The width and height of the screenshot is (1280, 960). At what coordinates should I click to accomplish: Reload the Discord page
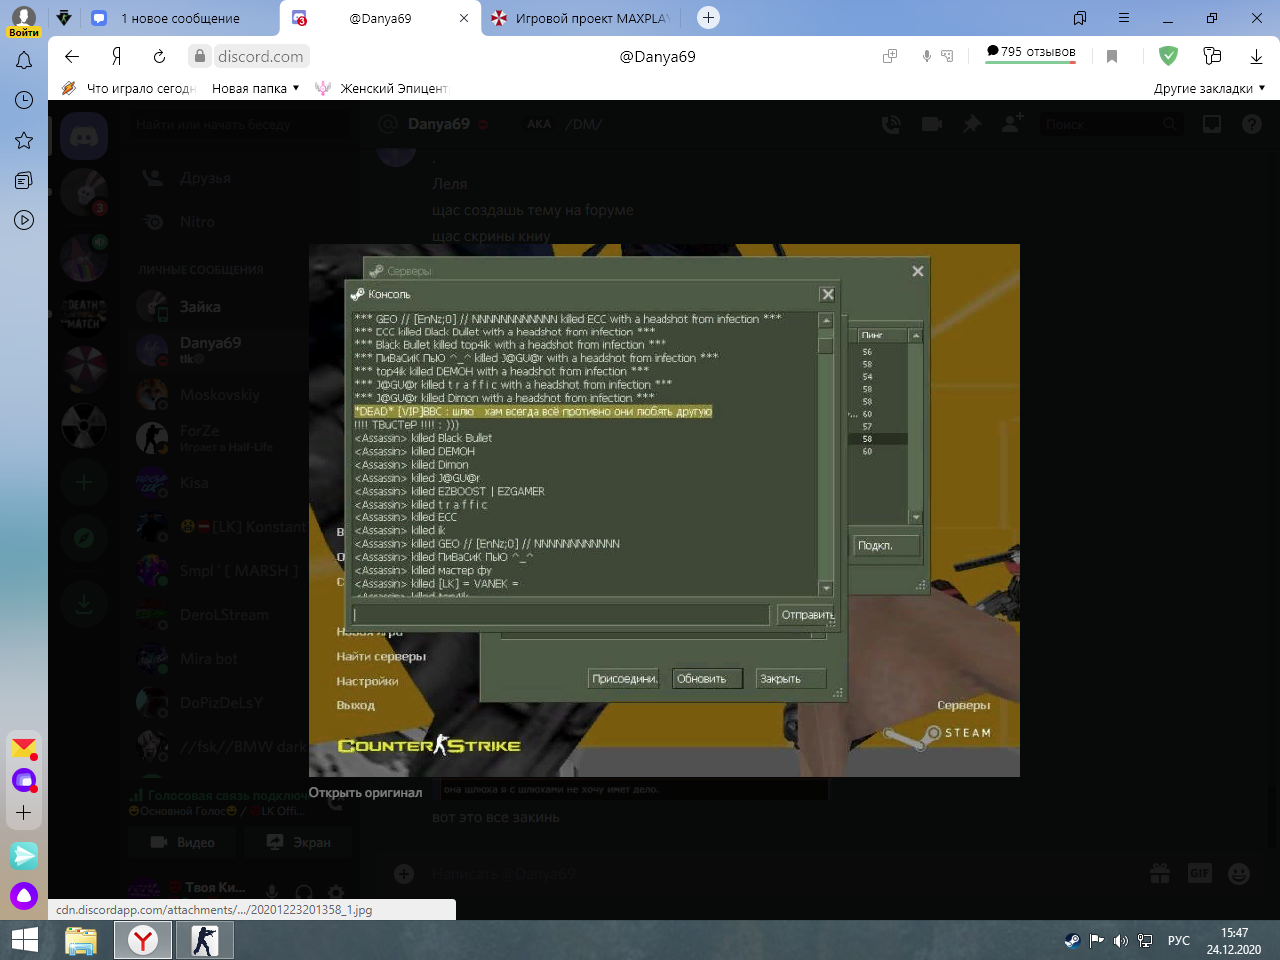click(160, 56)
